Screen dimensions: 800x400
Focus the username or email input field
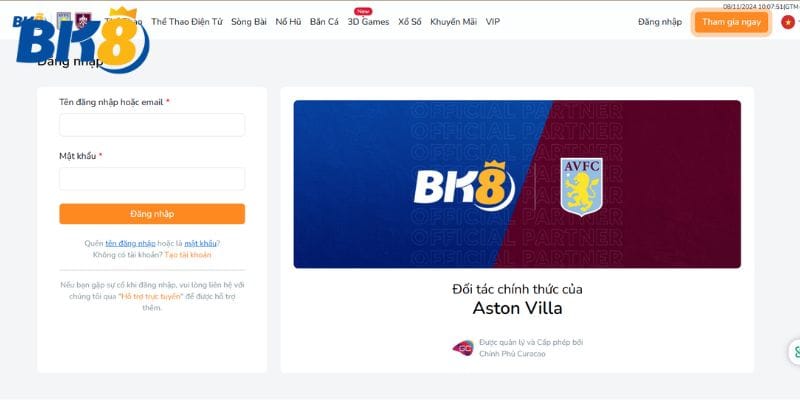pos(152,125)
